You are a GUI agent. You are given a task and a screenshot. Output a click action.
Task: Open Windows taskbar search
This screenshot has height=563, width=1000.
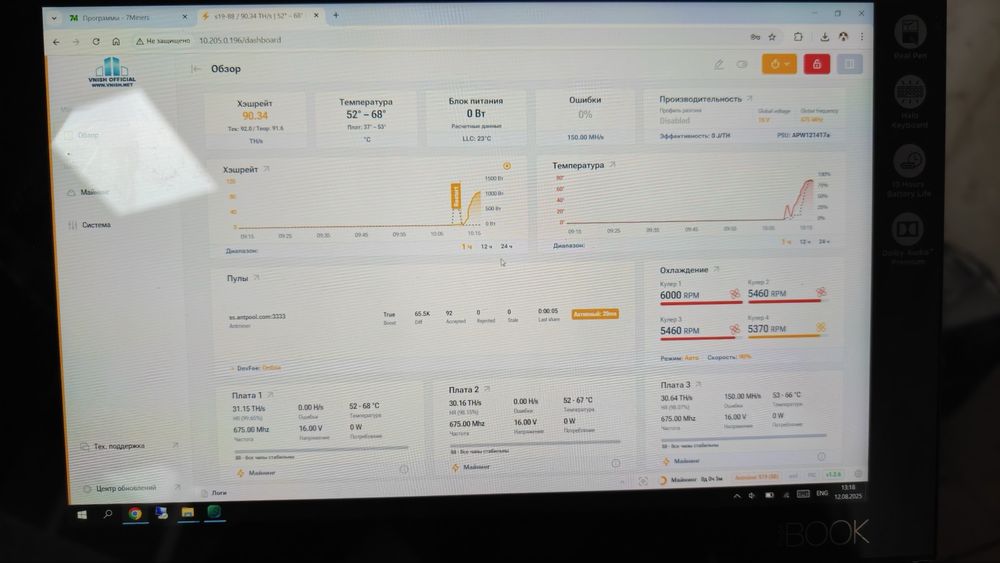108,514
